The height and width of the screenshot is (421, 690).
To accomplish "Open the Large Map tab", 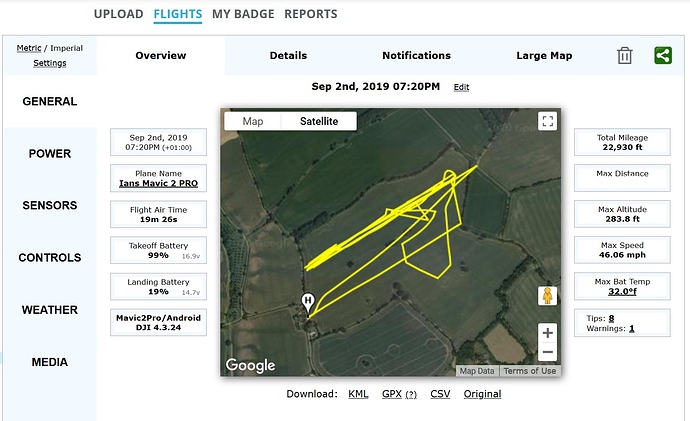I will coord(544,56).
